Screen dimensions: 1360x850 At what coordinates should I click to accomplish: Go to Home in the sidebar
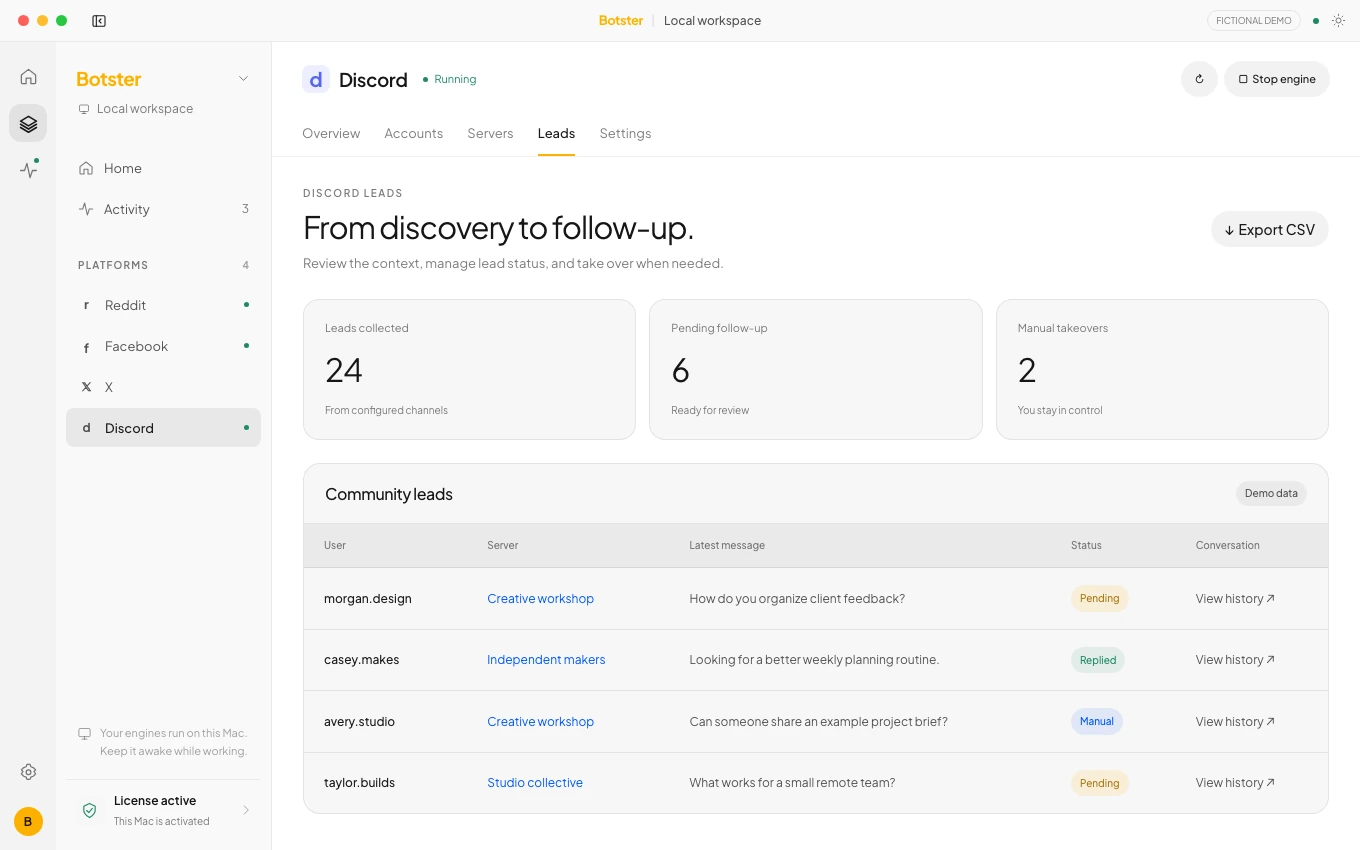tap(164, 169)
